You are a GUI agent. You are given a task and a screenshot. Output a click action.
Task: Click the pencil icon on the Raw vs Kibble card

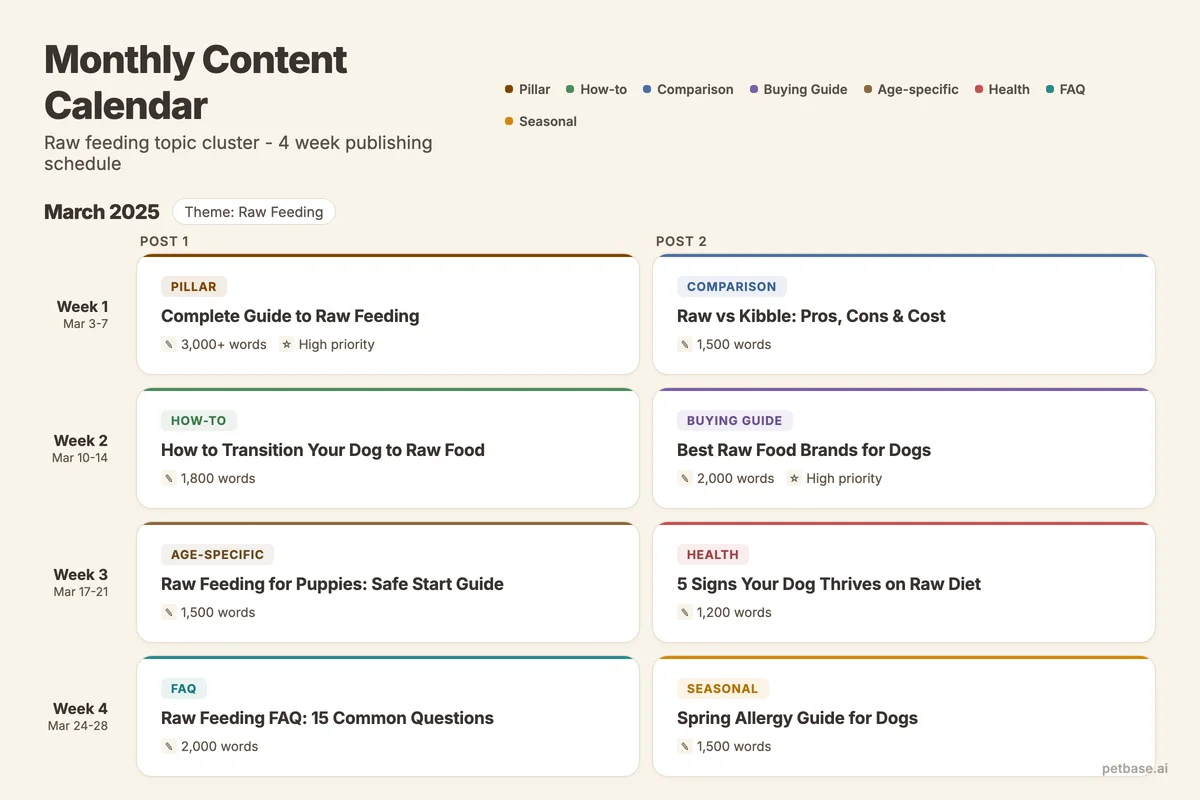[x=684, y=343]
